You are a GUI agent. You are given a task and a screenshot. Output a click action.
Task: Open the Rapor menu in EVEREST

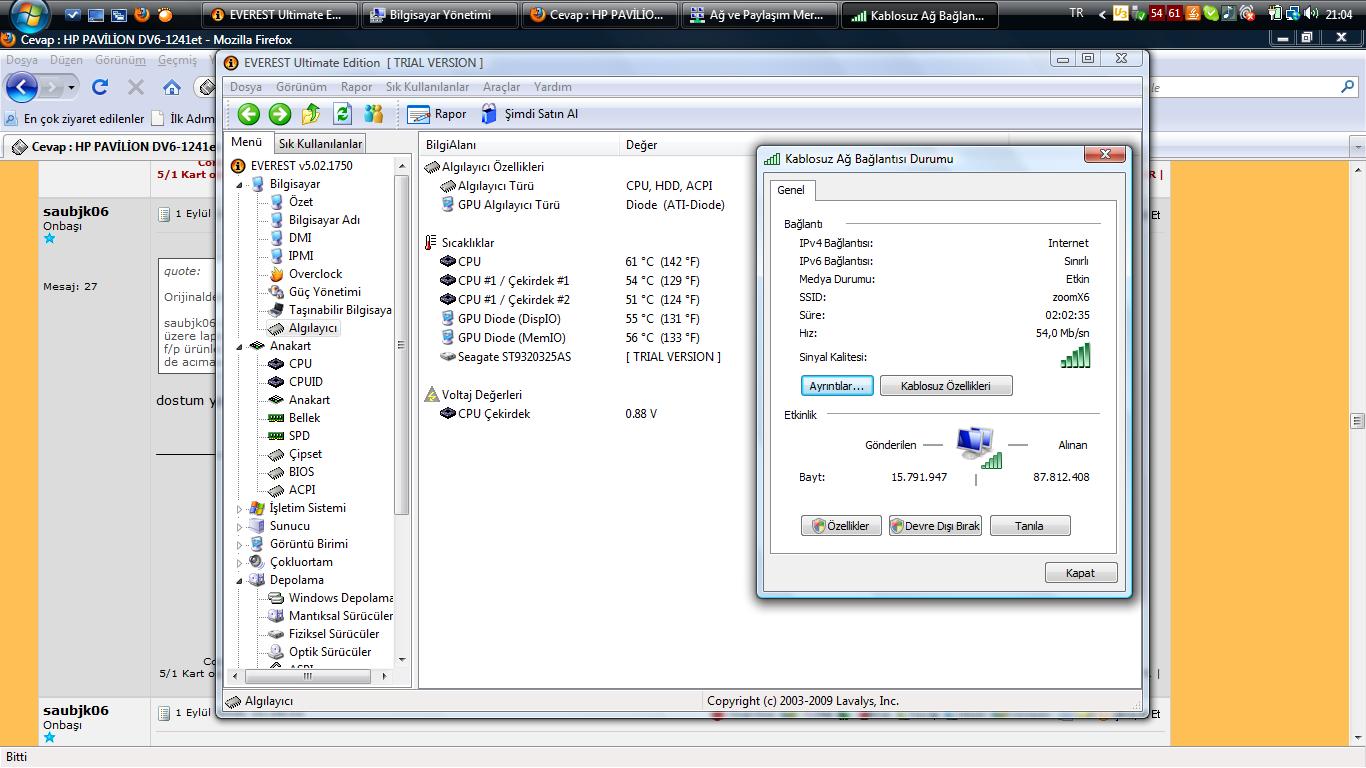point(356,87)
